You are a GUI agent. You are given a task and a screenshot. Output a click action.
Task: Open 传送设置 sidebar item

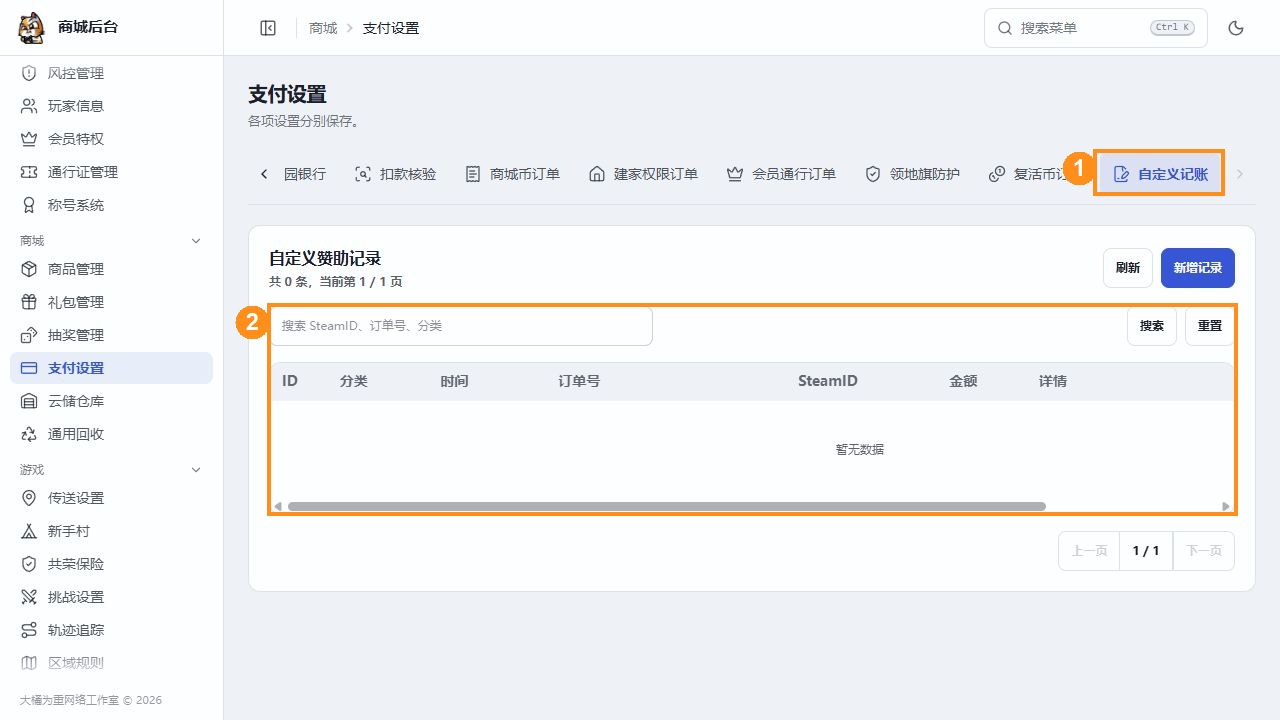pos(111,498)
